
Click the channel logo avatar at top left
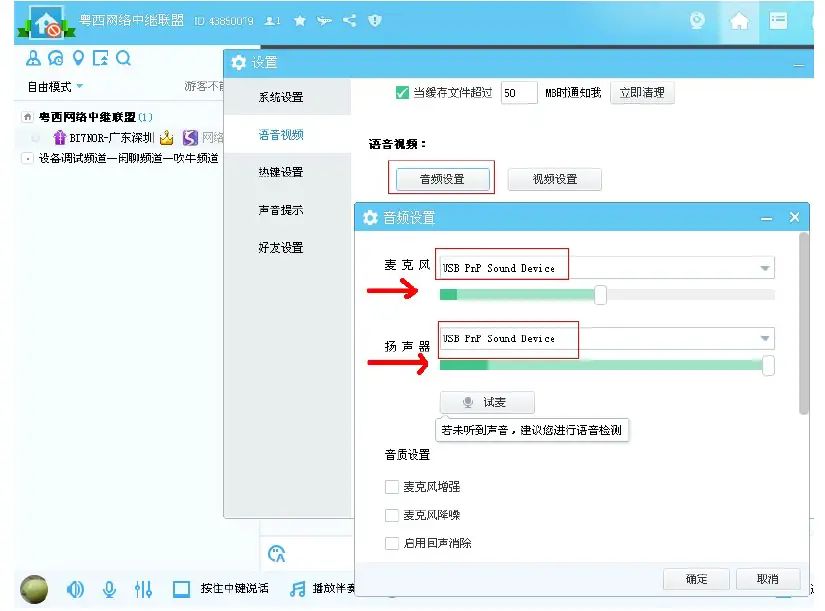47,23
